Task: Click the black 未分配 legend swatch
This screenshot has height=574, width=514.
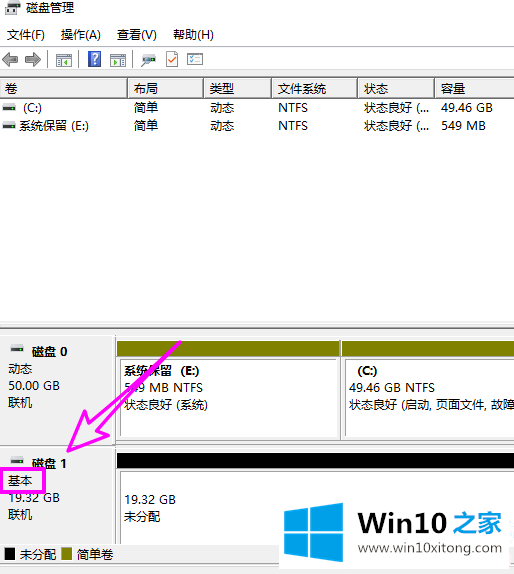Action: 10,554
